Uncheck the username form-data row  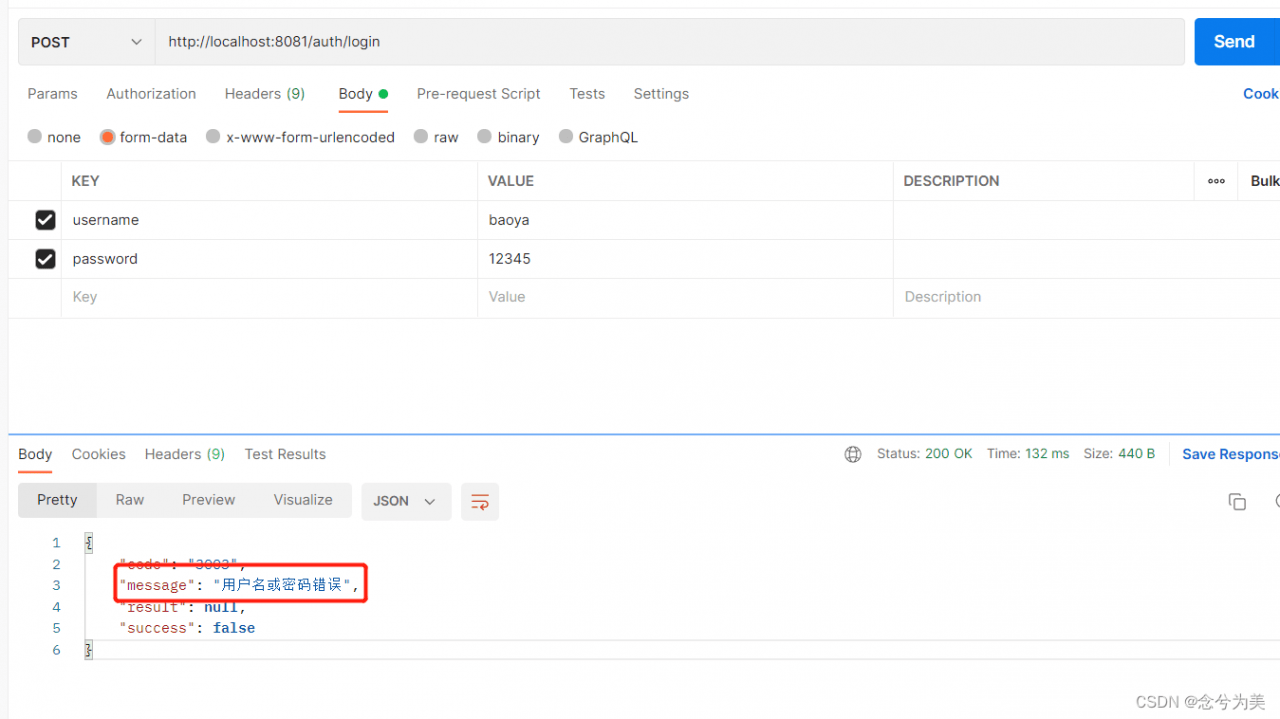(45, 220)
